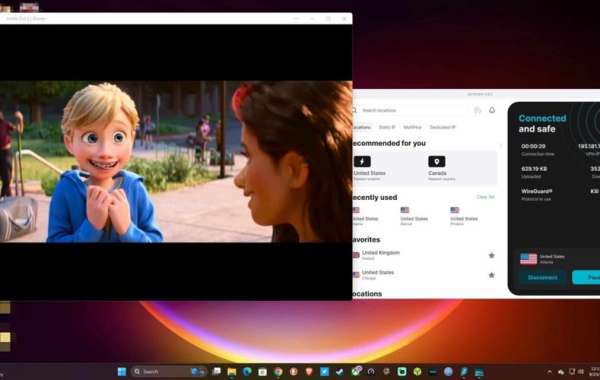The height and width of the screenshot is (380, 600).
Task: Open the Dedicated IP tab
Action: (442, 127)
